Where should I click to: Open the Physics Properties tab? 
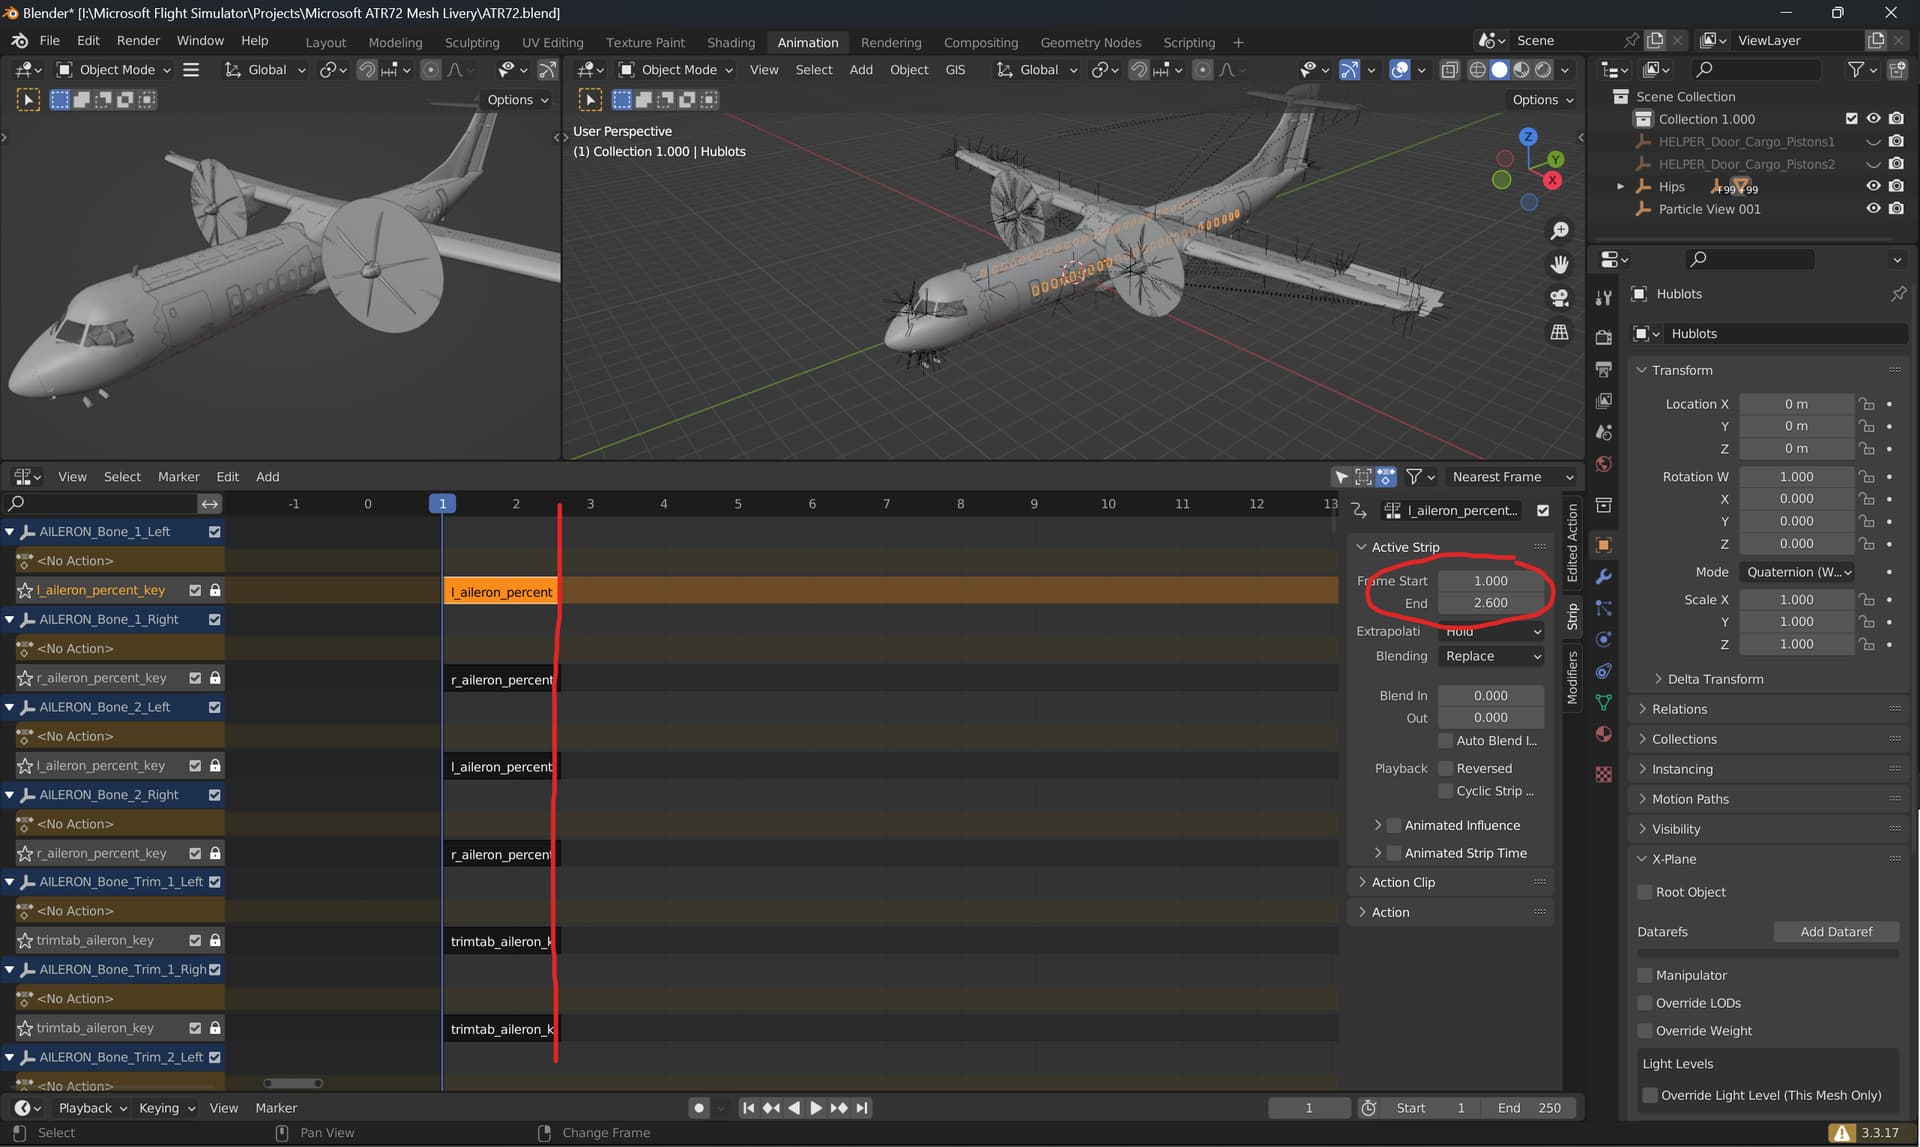[1603, 640]
